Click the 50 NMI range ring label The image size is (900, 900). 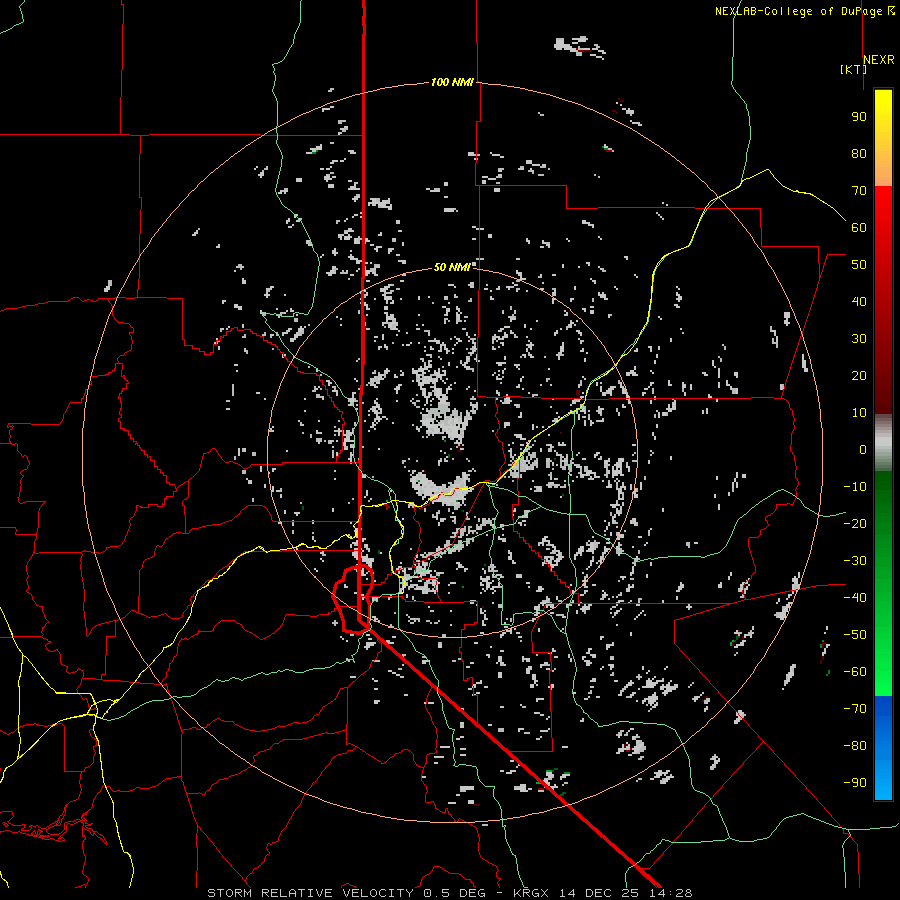click(x=452, y=267)
